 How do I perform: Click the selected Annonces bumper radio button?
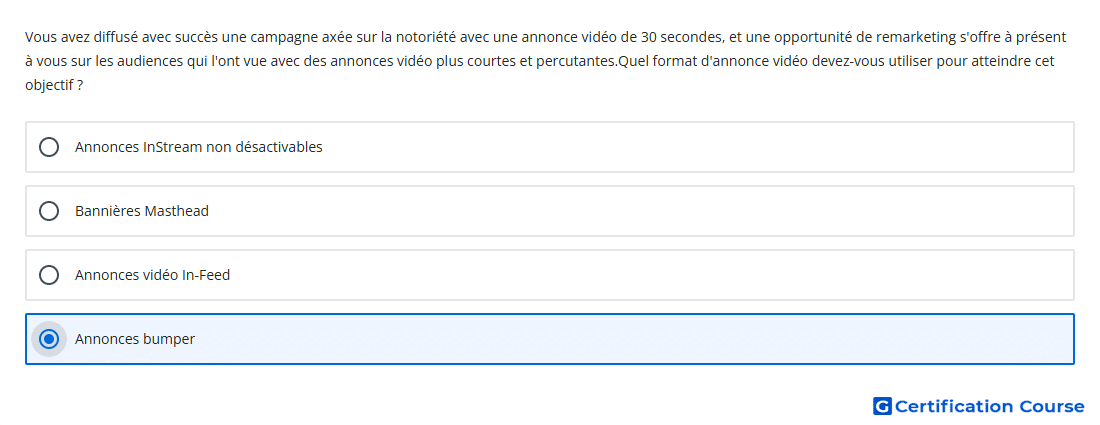(48, 339)
